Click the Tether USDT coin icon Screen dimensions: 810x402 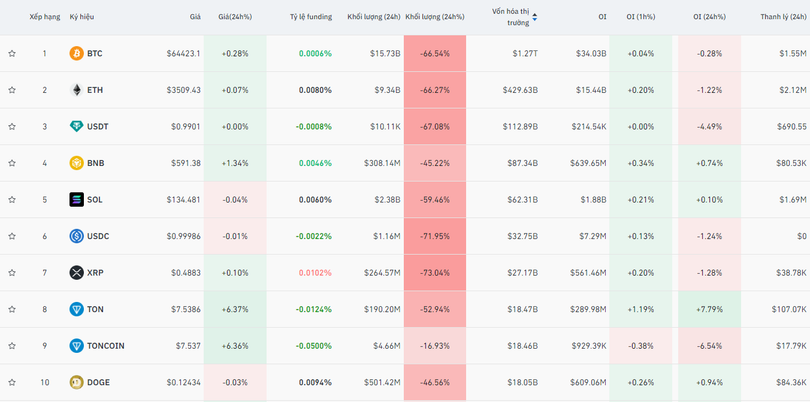pos(76,127)
